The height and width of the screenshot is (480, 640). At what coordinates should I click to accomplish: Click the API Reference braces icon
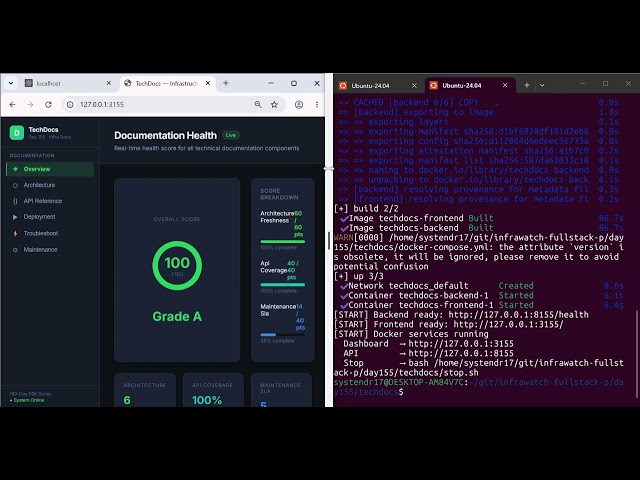click(x=15, y=201)
